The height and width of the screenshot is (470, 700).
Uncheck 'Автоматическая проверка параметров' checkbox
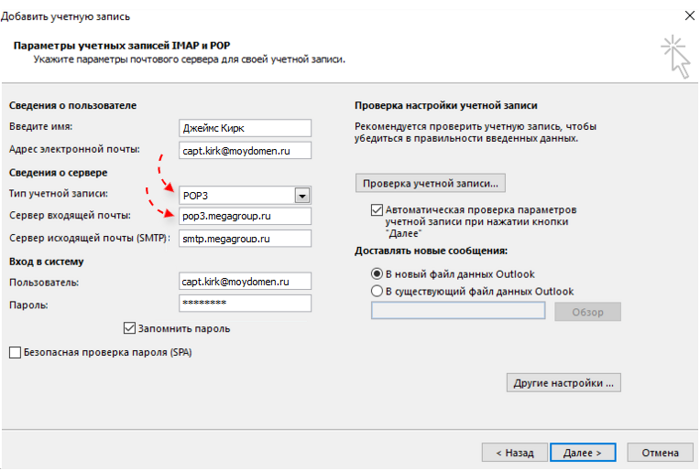click(377, 210)
